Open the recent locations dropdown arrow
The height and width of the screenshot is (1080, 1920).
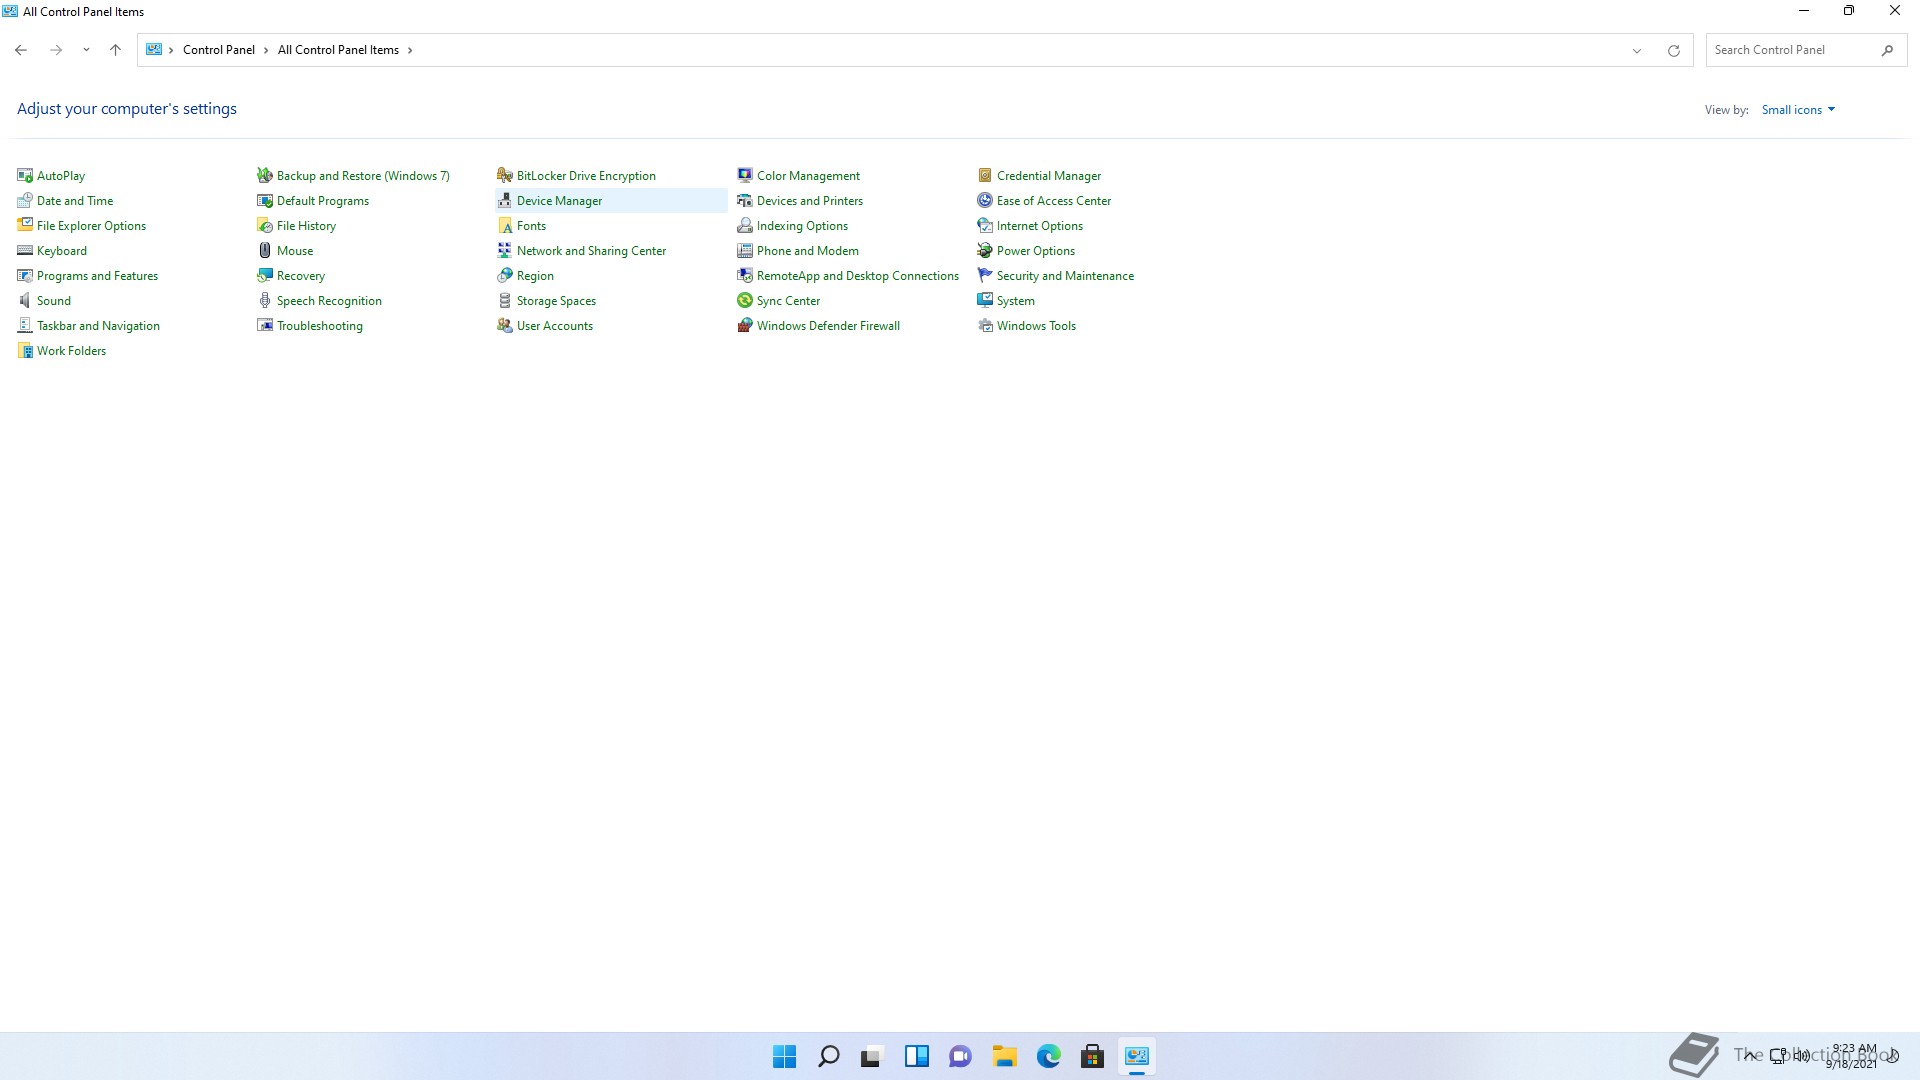click(86, 50)
